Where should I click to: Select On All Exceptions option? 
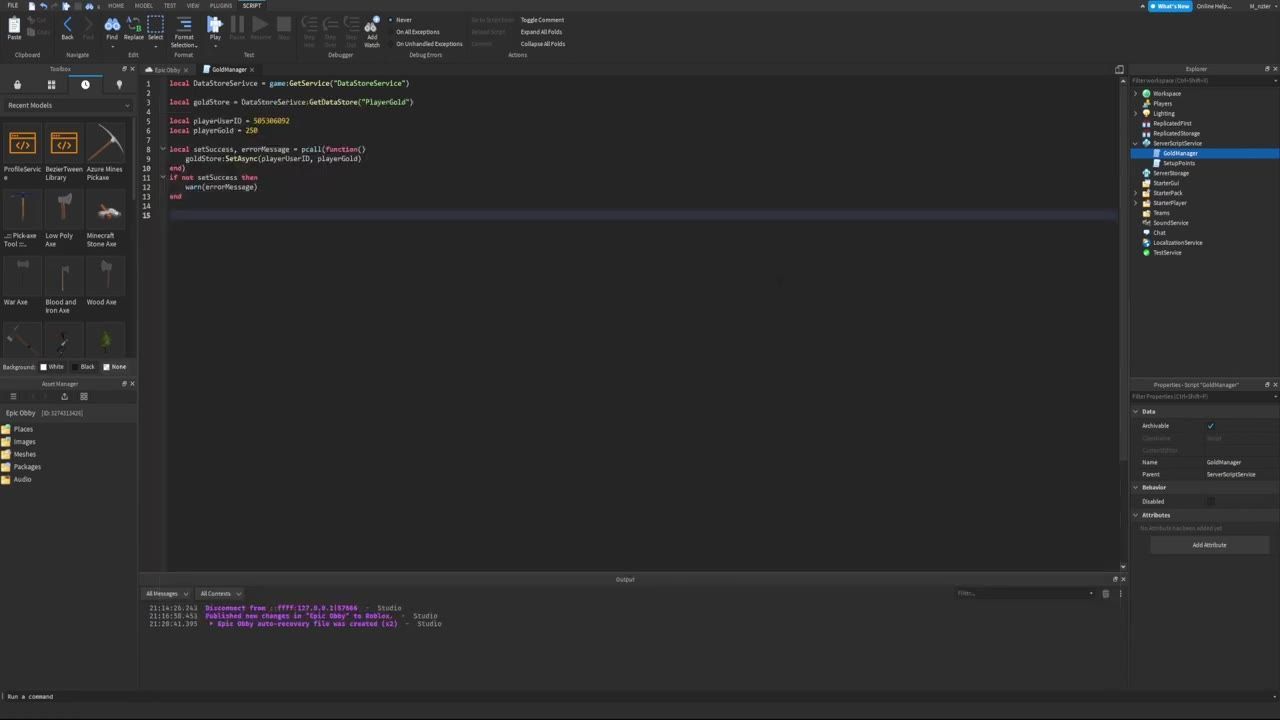point(417,32)
